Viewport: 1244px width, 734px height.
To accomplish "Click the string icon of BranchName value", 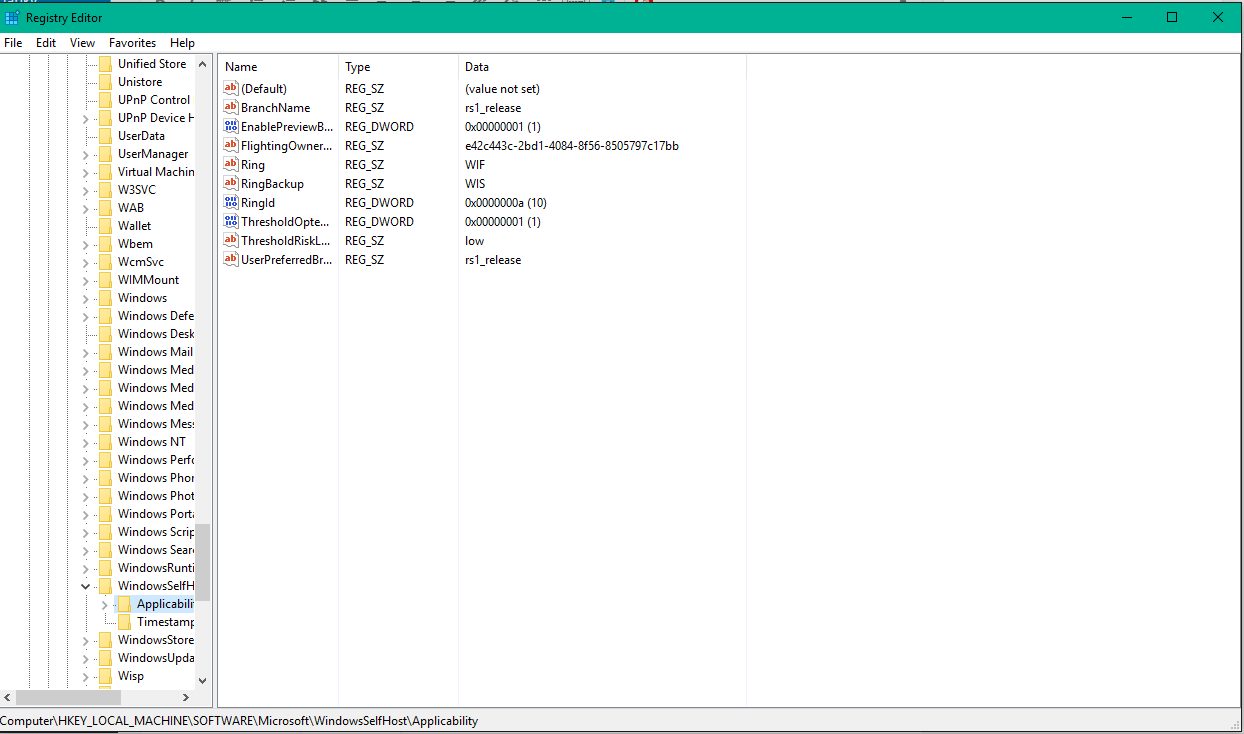I will 231,107.
